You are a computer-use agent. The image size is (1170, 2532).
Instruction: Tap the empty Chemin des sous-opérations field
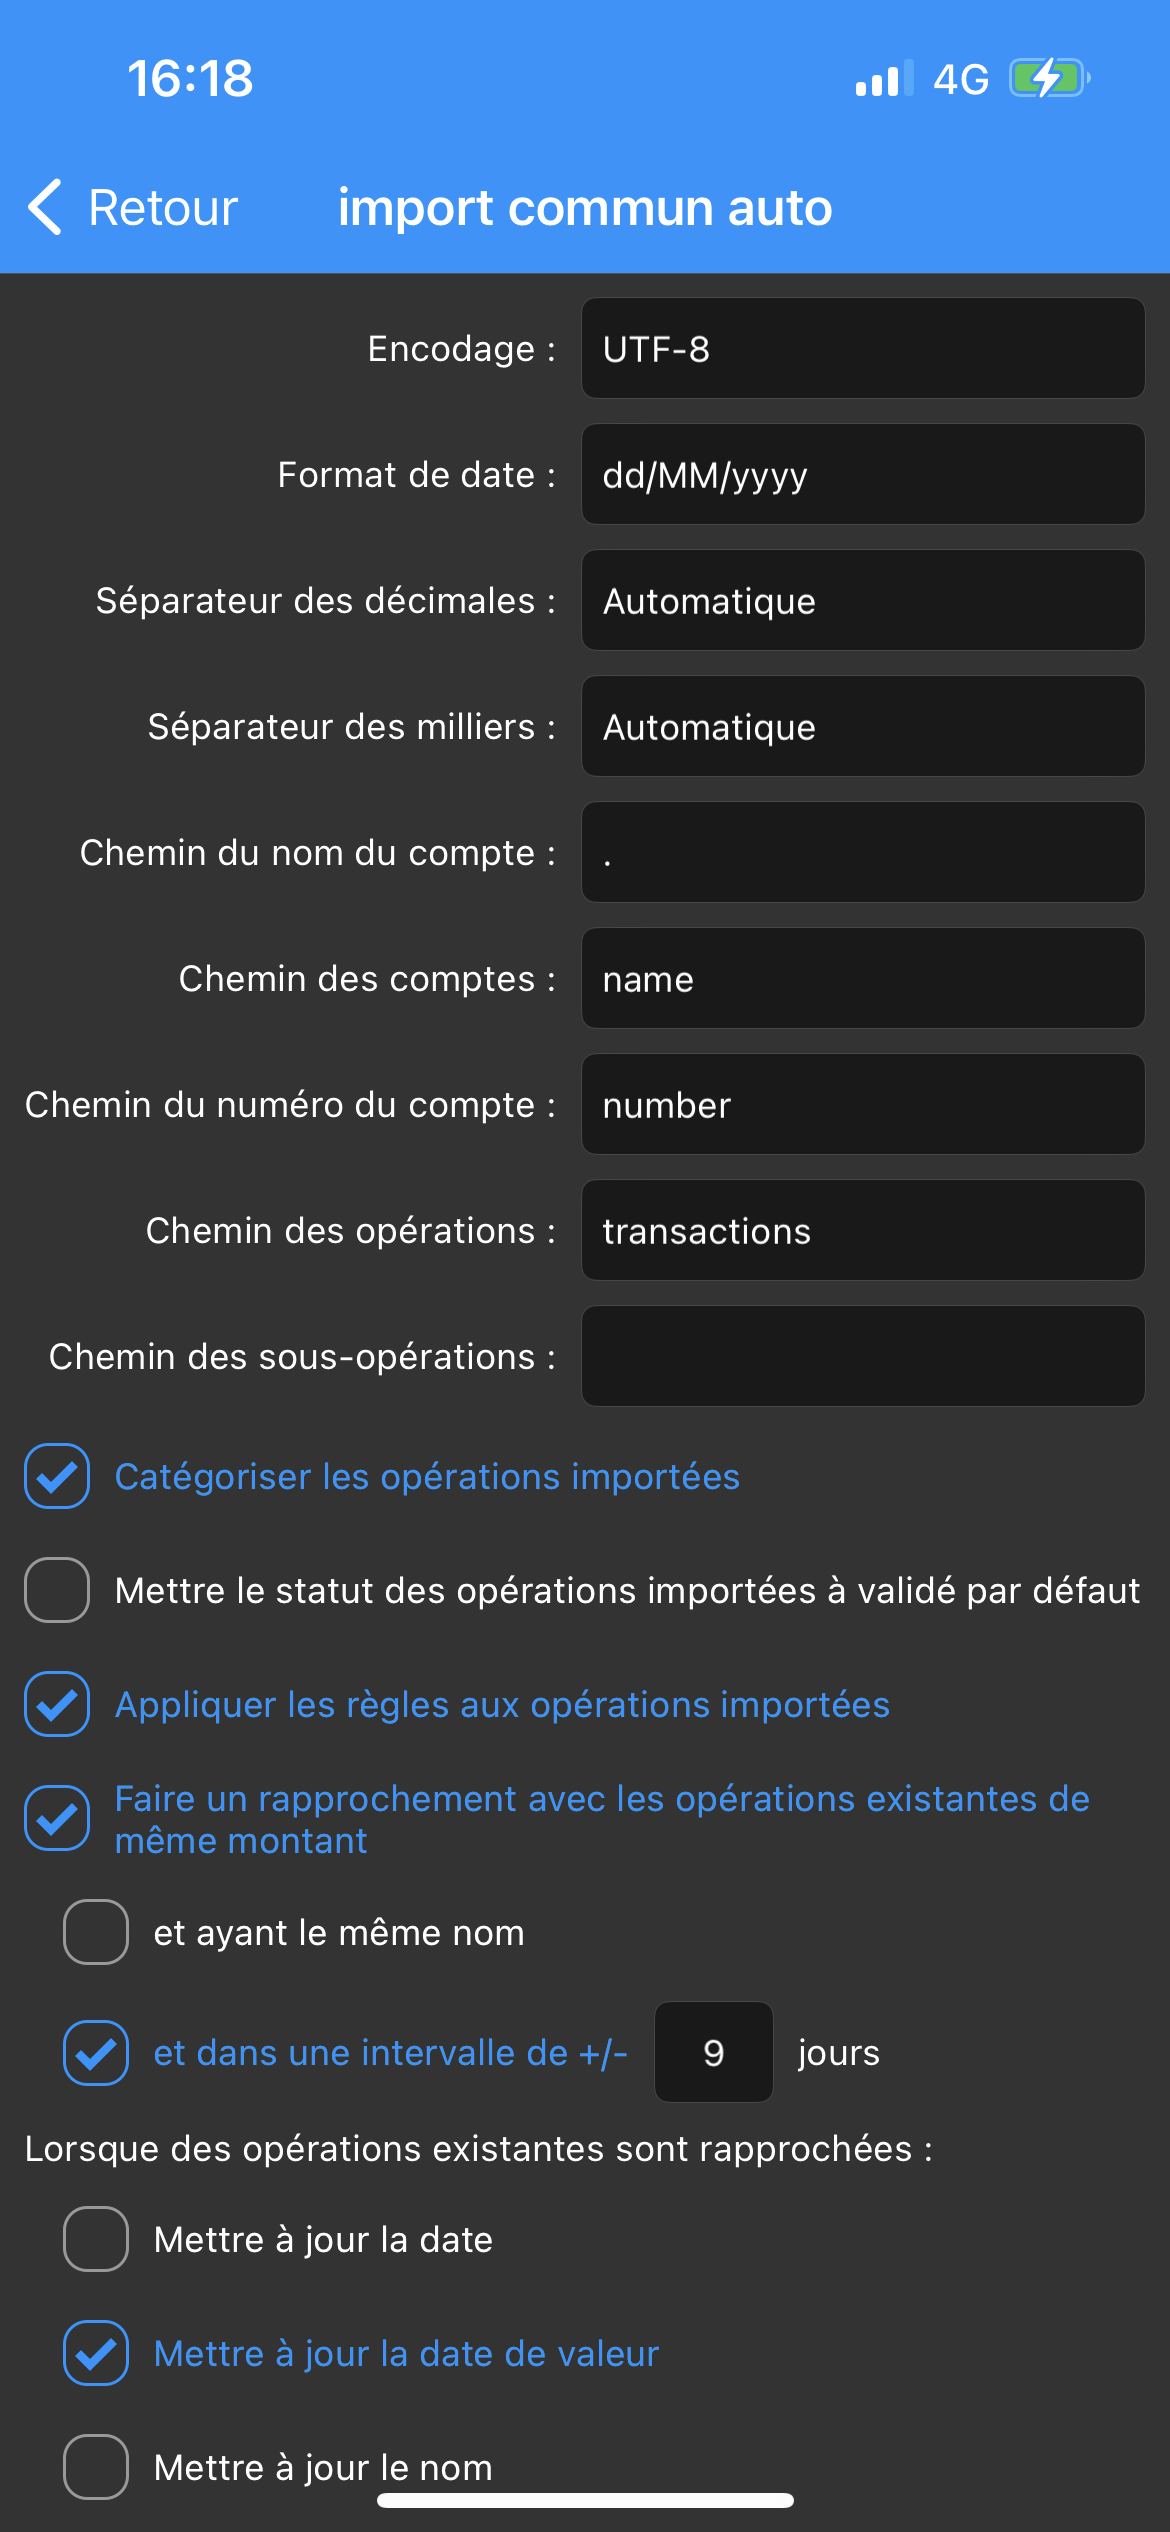(862, 1356)
